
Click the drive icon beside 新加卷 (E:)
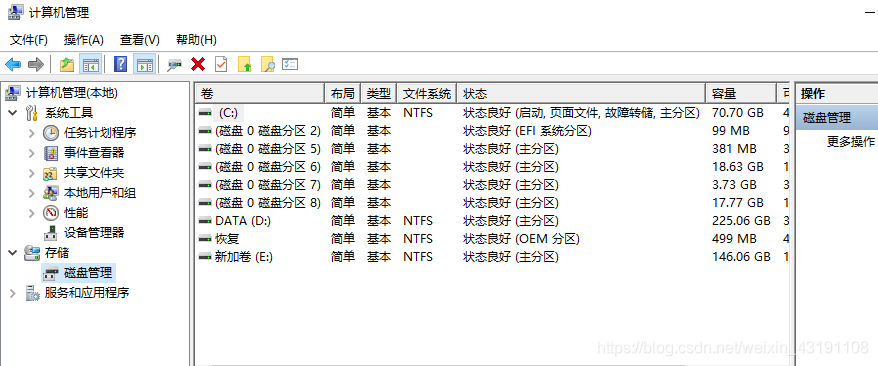click(x=206, y=257)
